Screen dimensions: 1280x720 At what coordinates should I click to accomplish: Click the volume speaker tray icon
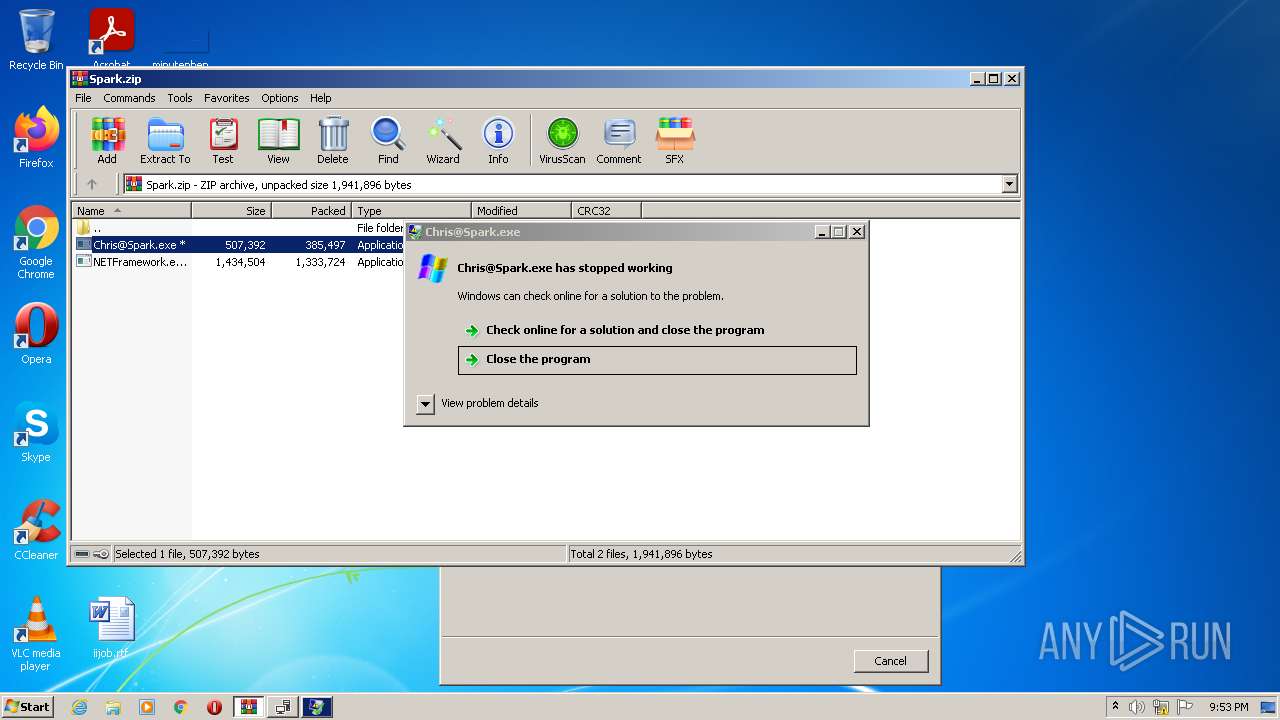coord(1137,707)
